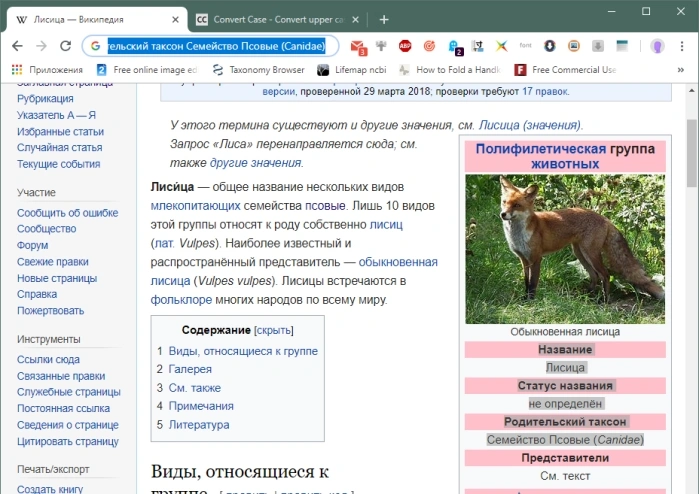Open the Связанные правки link
699x494 pixels.
(61, 376)
